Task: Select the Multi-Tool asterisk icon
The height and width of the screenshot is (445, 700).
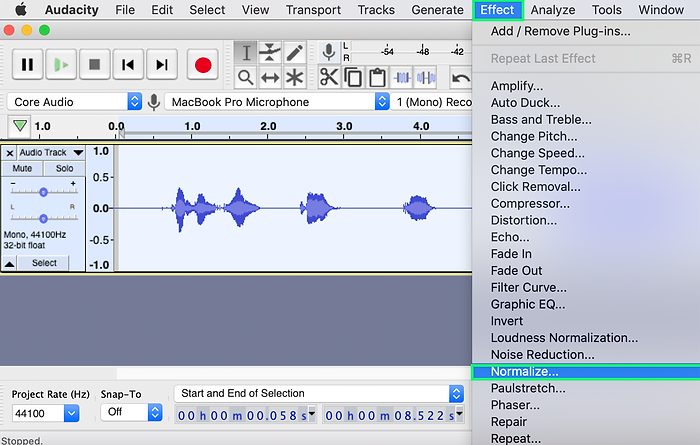Action: click(x=294, y=78)
